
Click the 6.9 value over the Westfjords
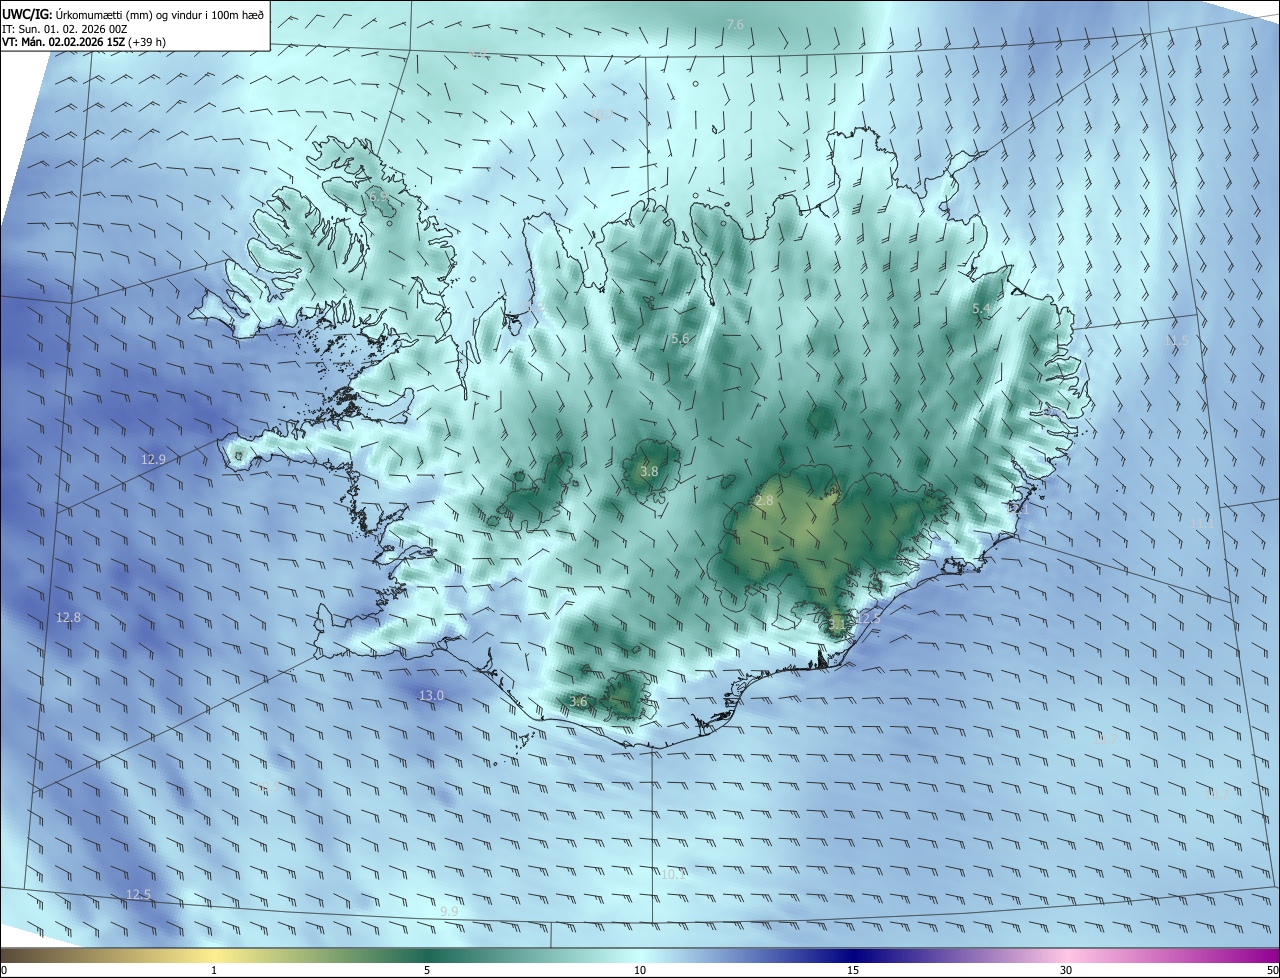(379, 198)
